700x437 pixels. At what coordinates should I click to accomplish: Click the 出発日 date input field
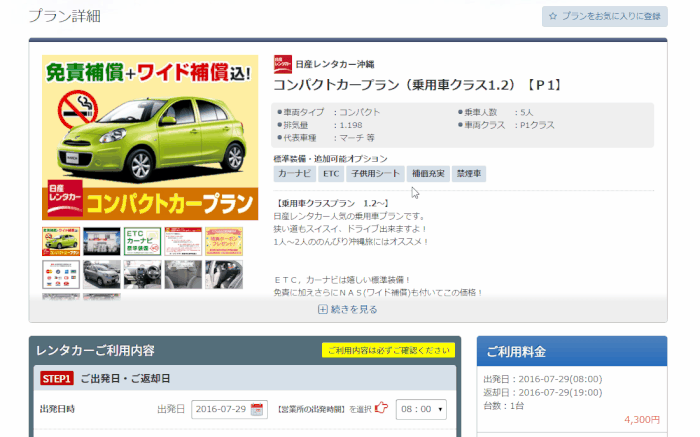229,409
